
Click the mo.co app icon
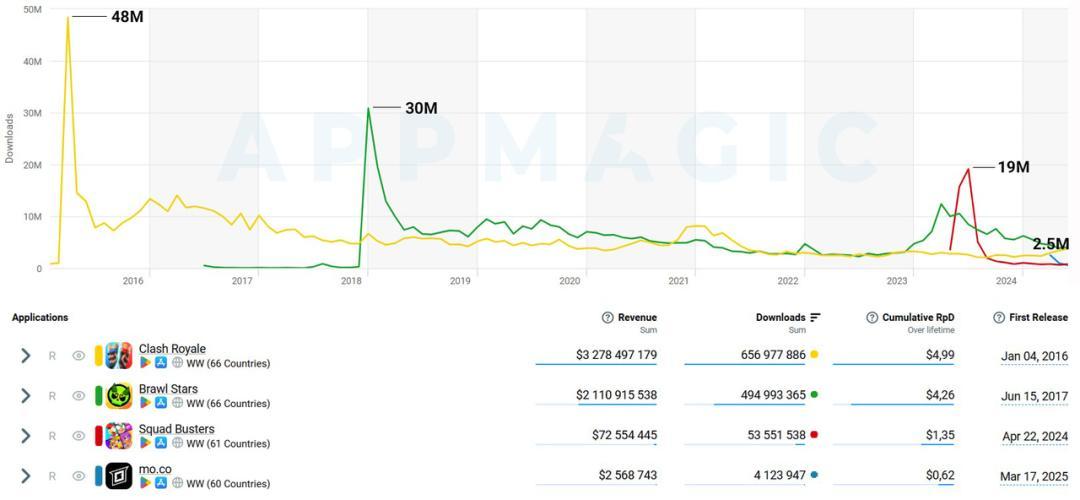point(119,476)
